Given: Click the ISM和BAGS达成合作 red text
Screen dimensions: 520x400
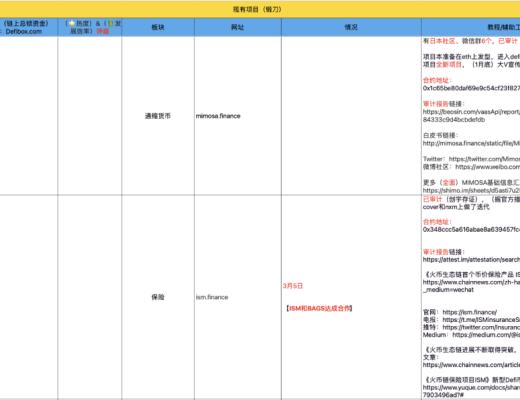Looking at the screenshot, I should pyautogui.click(x=319, y=308).
